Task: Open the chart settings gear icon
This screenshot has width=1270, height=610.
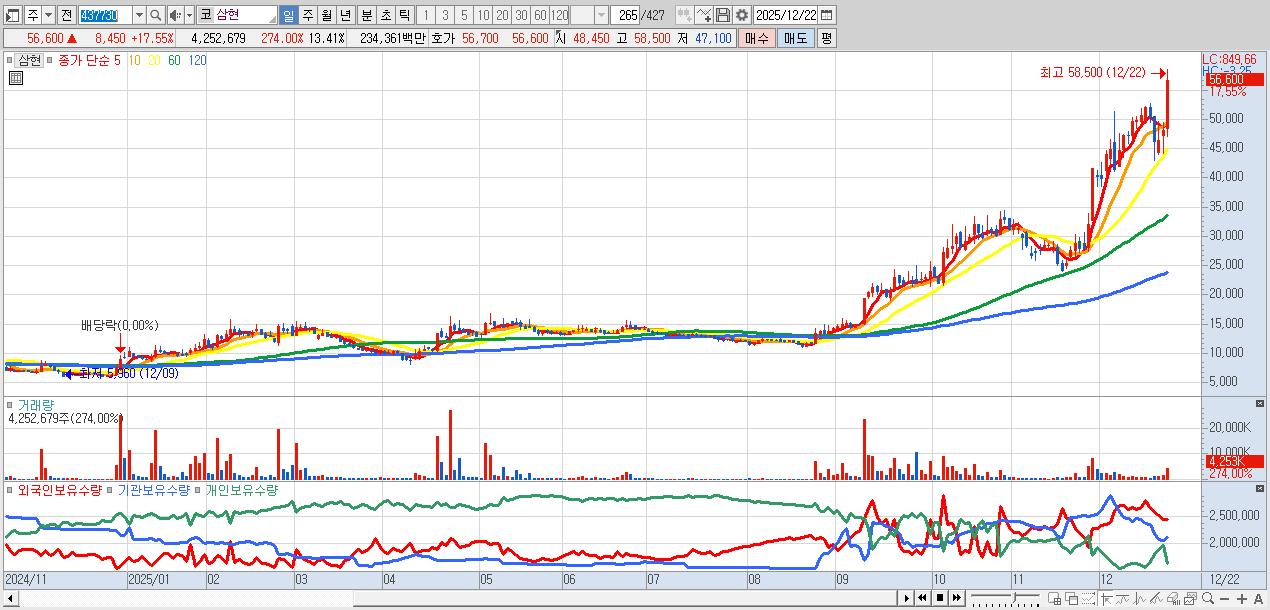Action: coord(741,15)
